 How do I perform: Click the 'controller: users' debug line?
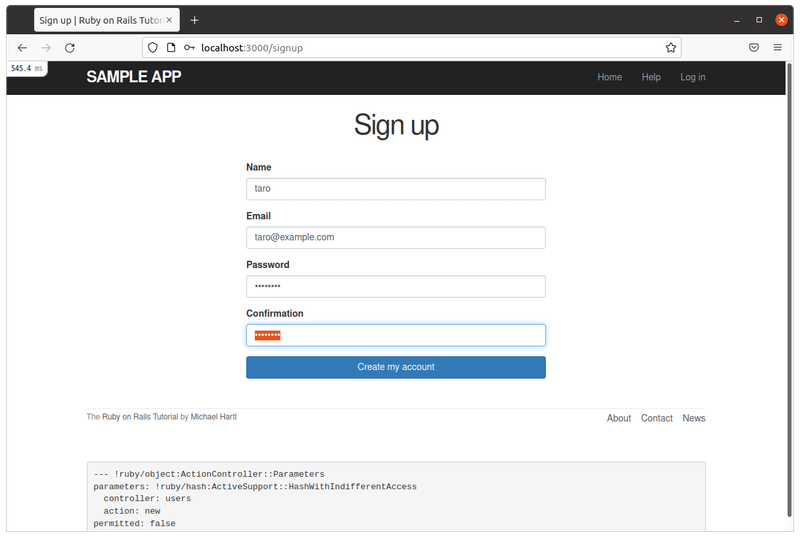point(147,499)
